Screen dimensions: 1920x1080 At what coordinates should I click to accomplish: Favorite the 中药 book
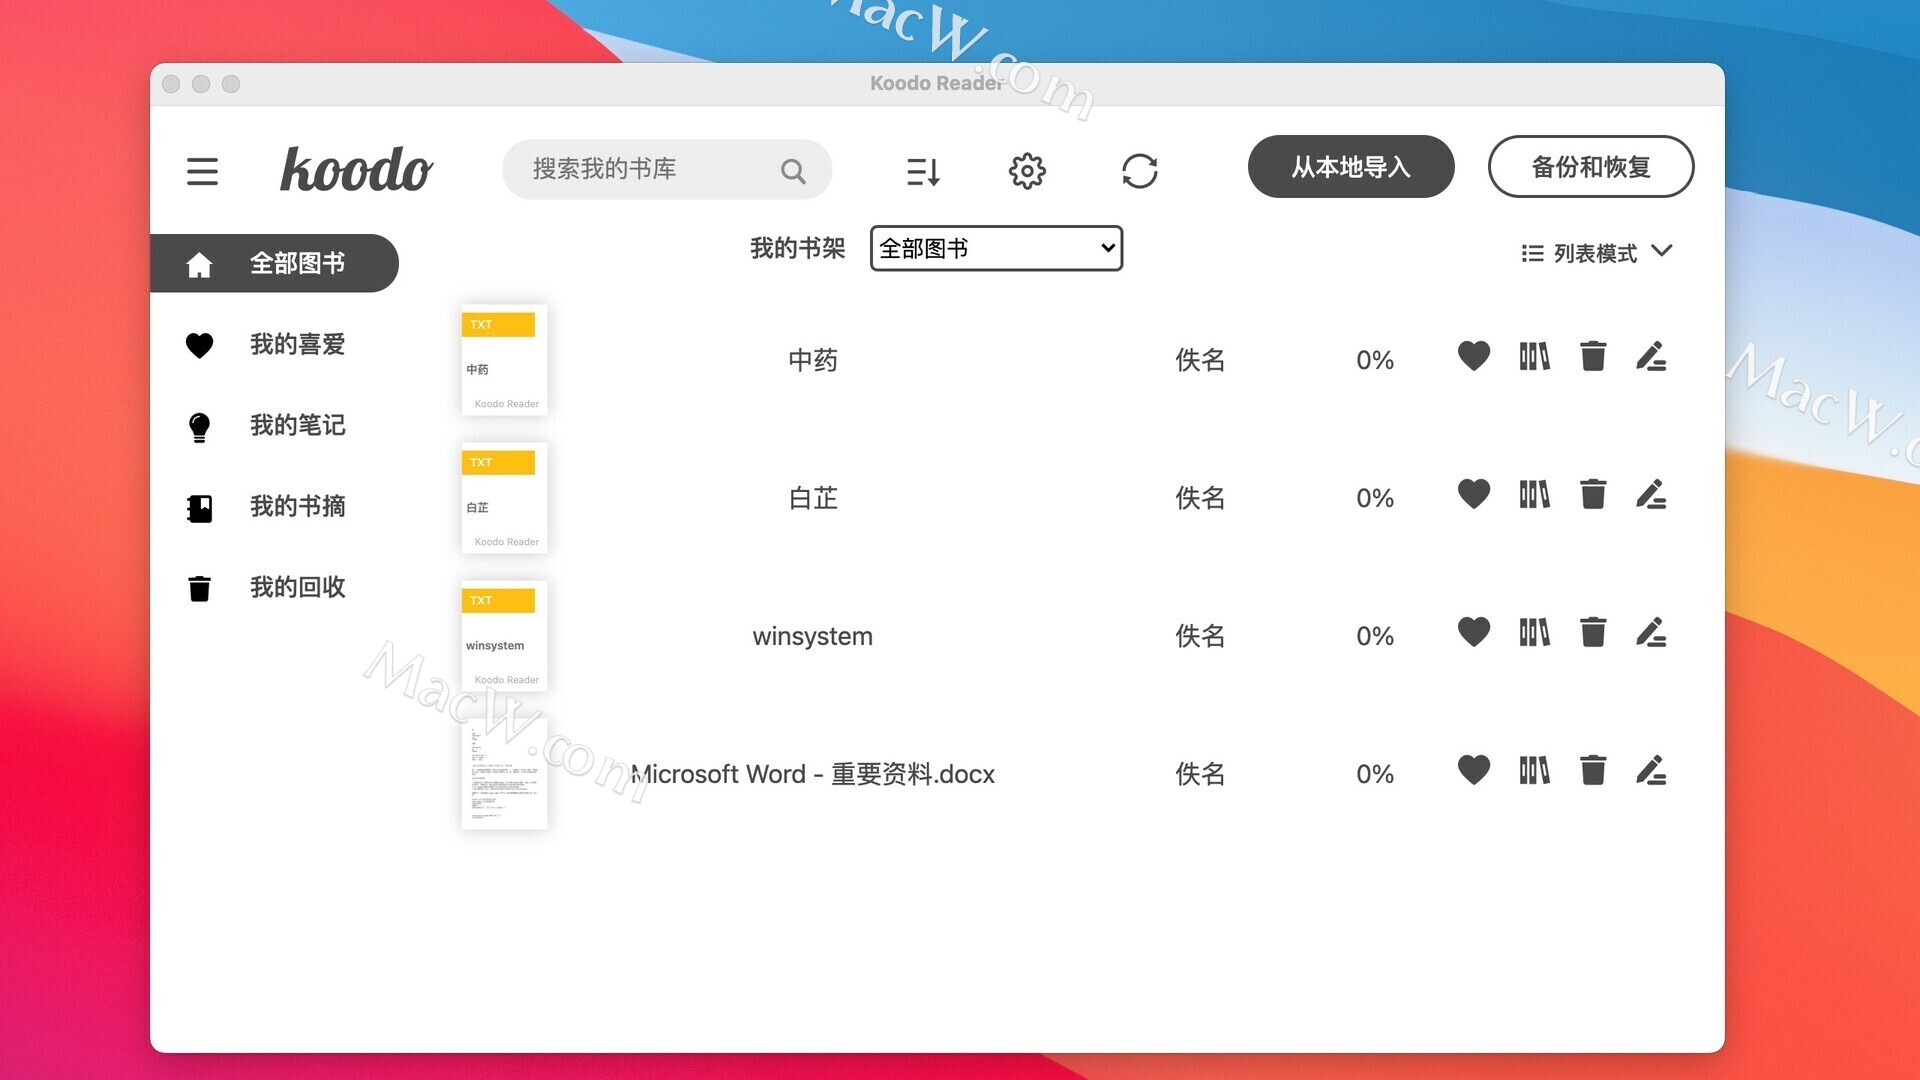tap(1474, 356)
